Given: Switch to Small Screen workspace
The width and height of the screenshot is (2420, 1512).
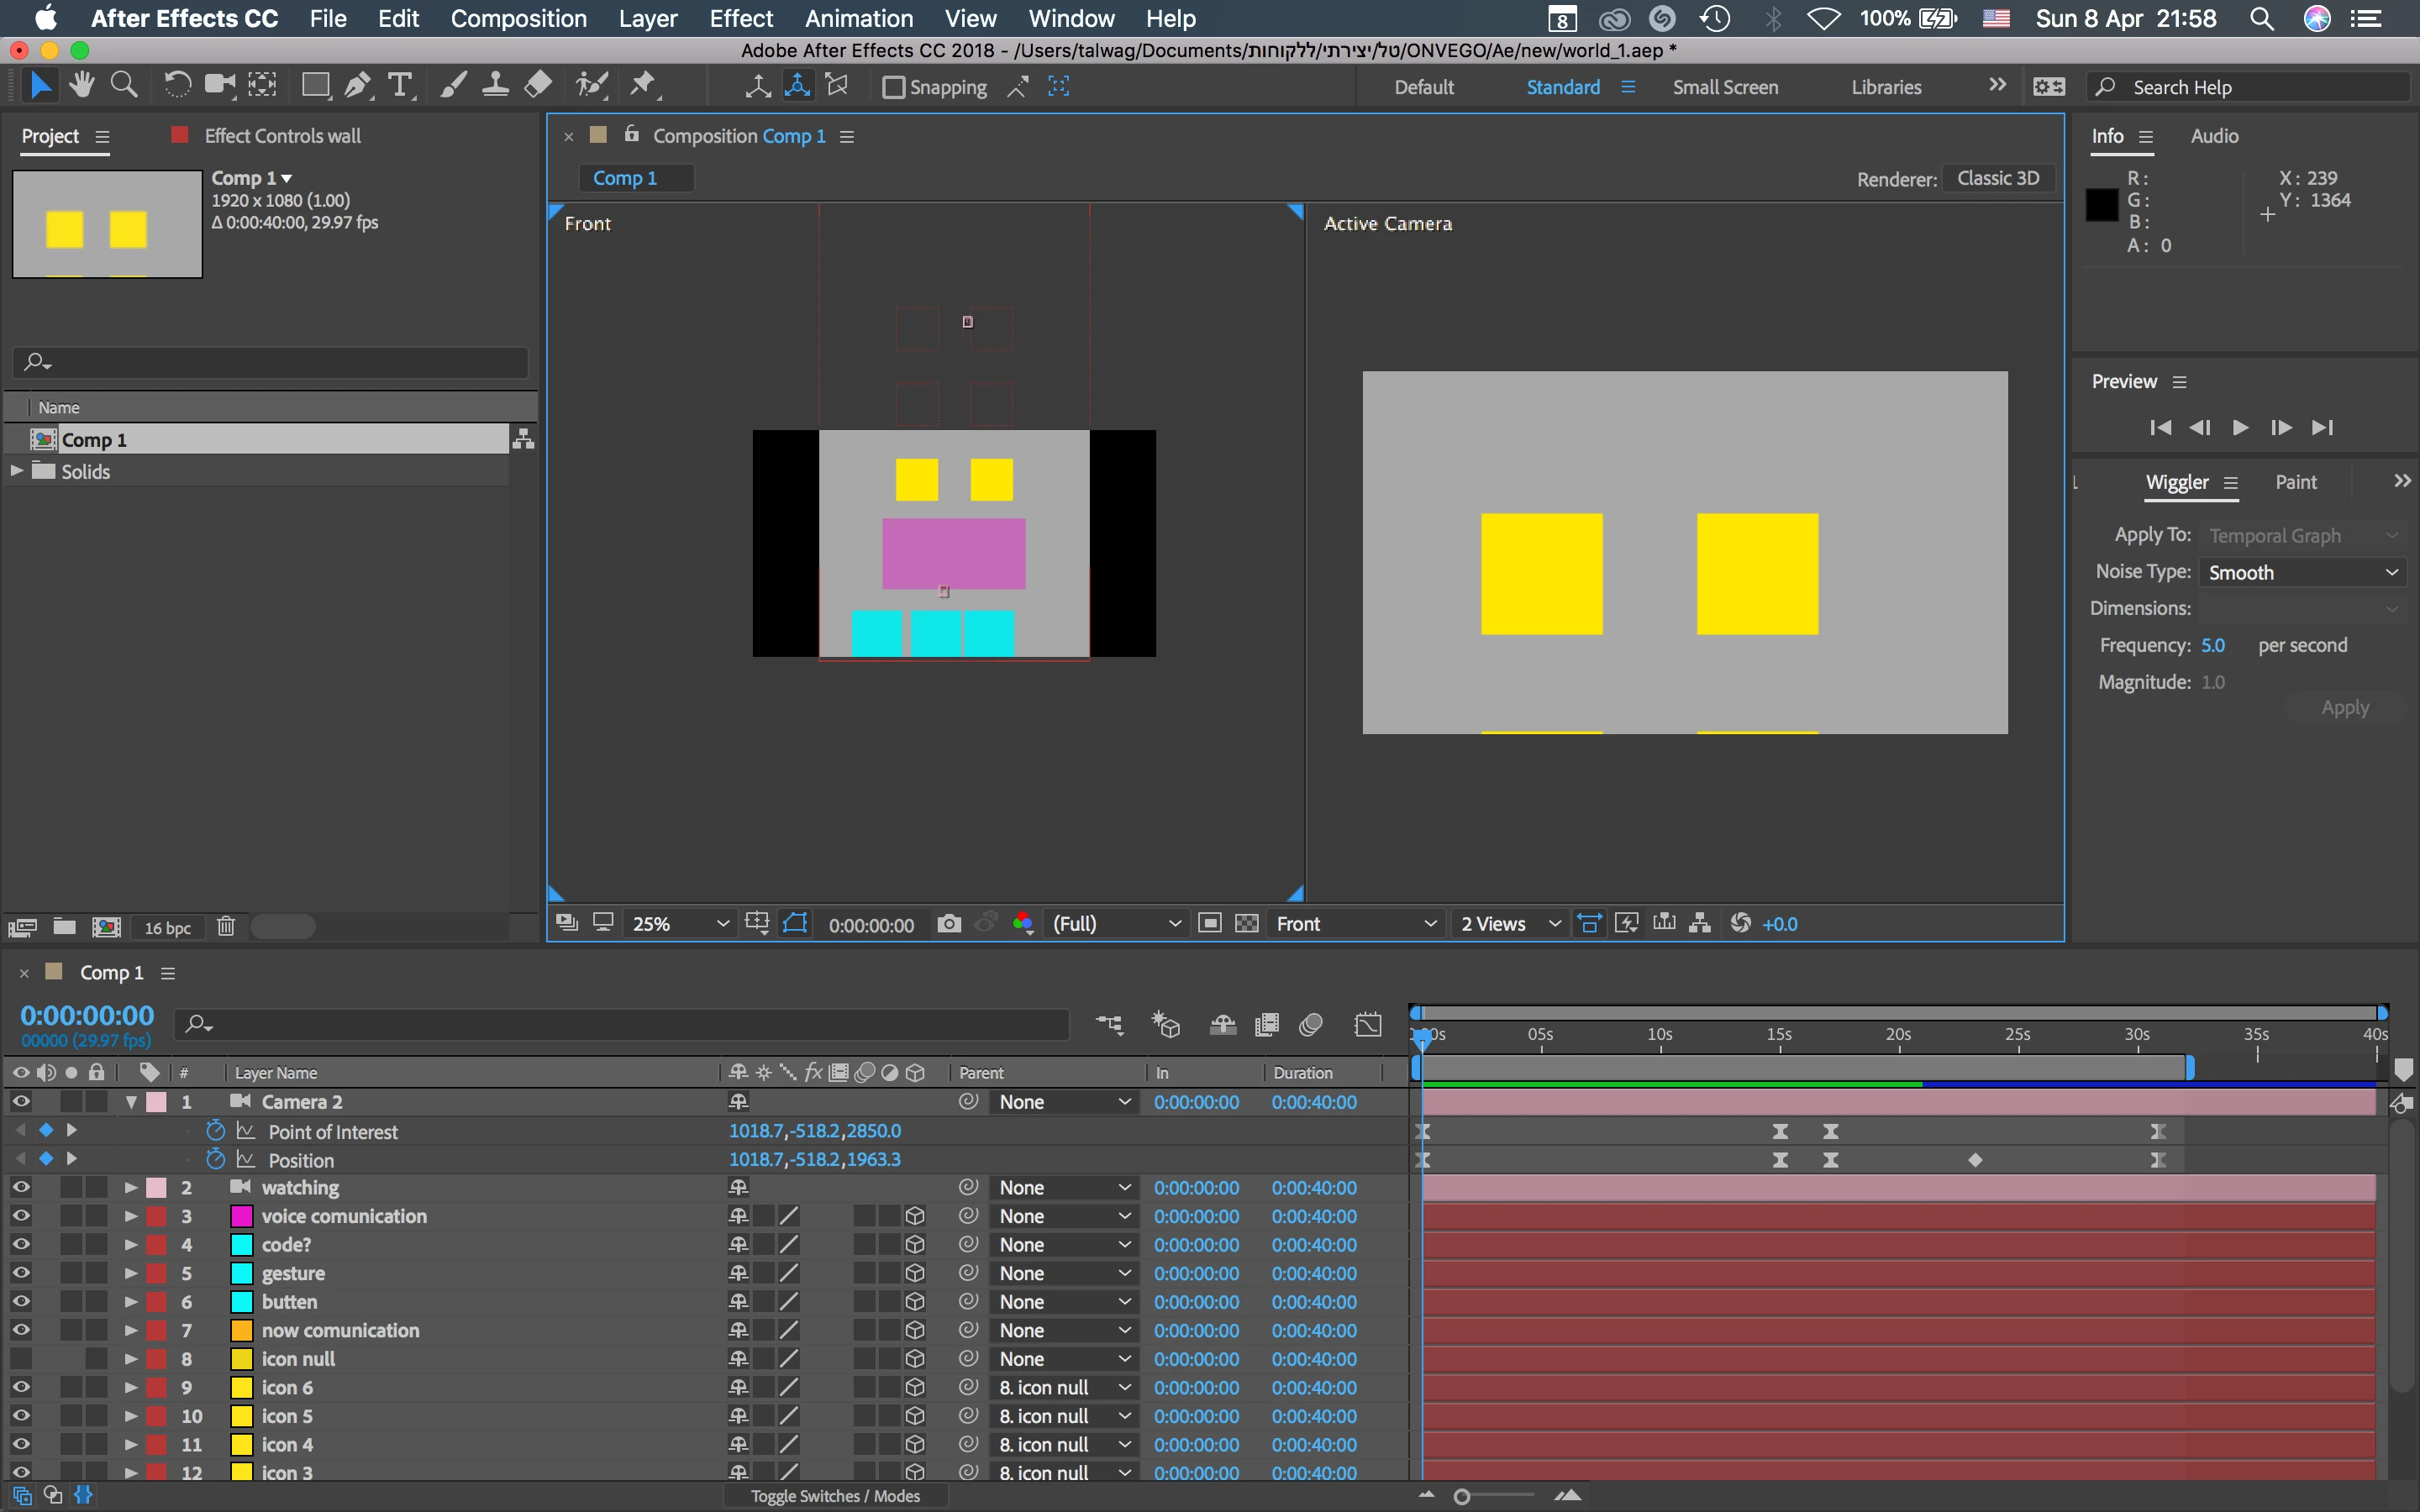Looking at the screenshot, I should tap(1725, 88).
